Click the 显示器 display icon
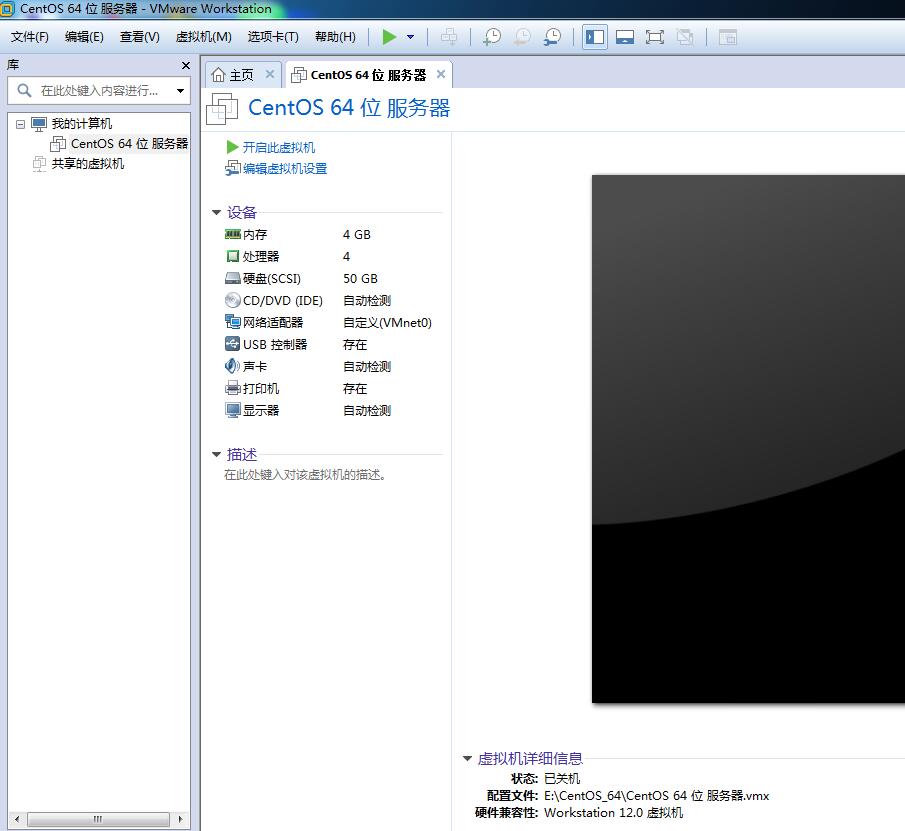Viewport: 905px width, 831px height. click(x=233, y=410)
